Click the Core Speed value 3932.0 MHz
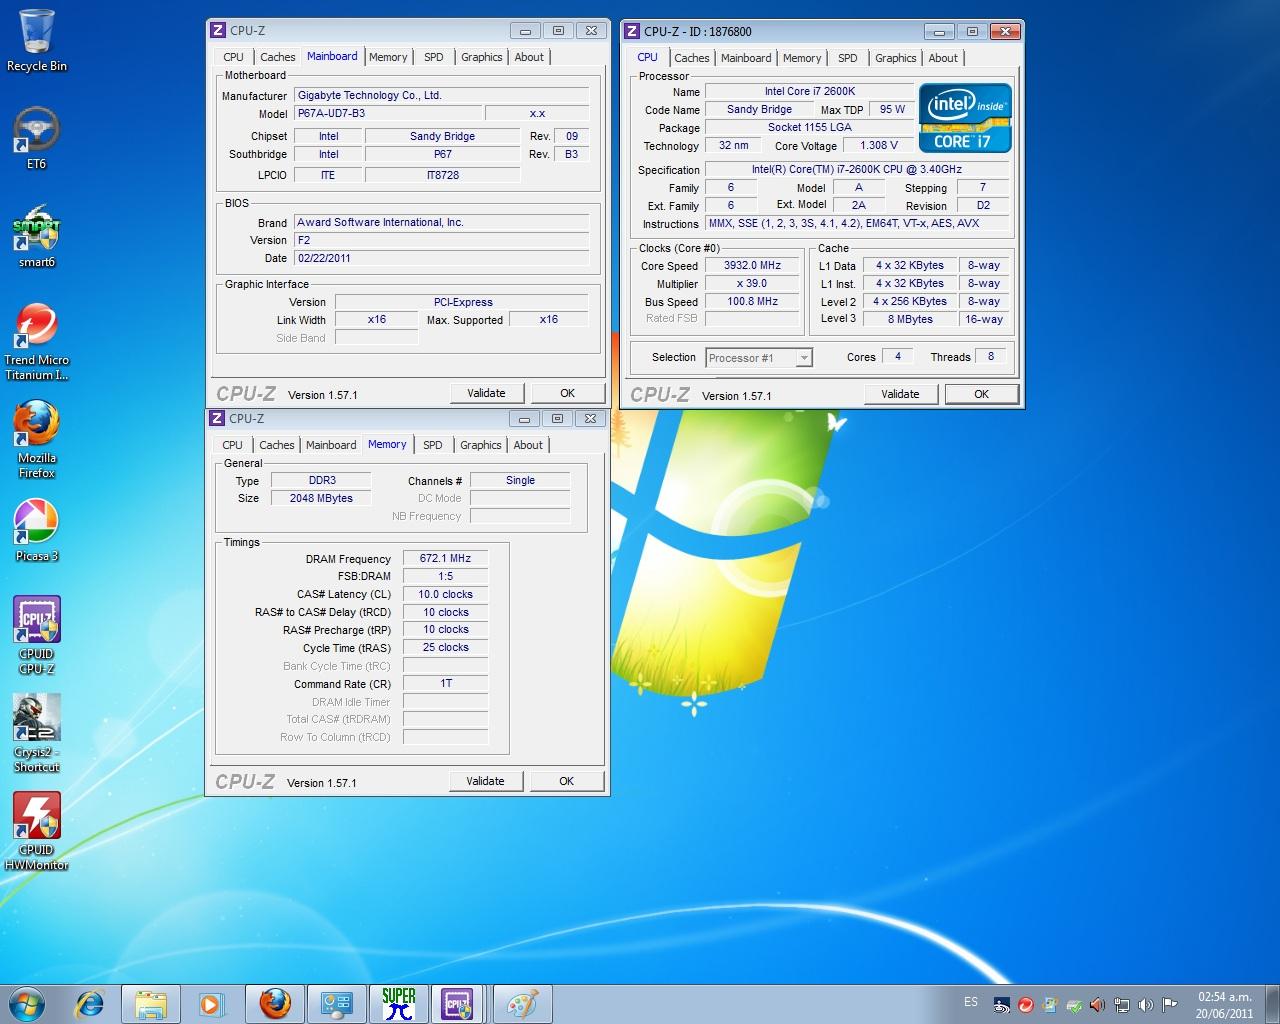The height and width of the screenshot is (1024, 1280). coord(753,266)
